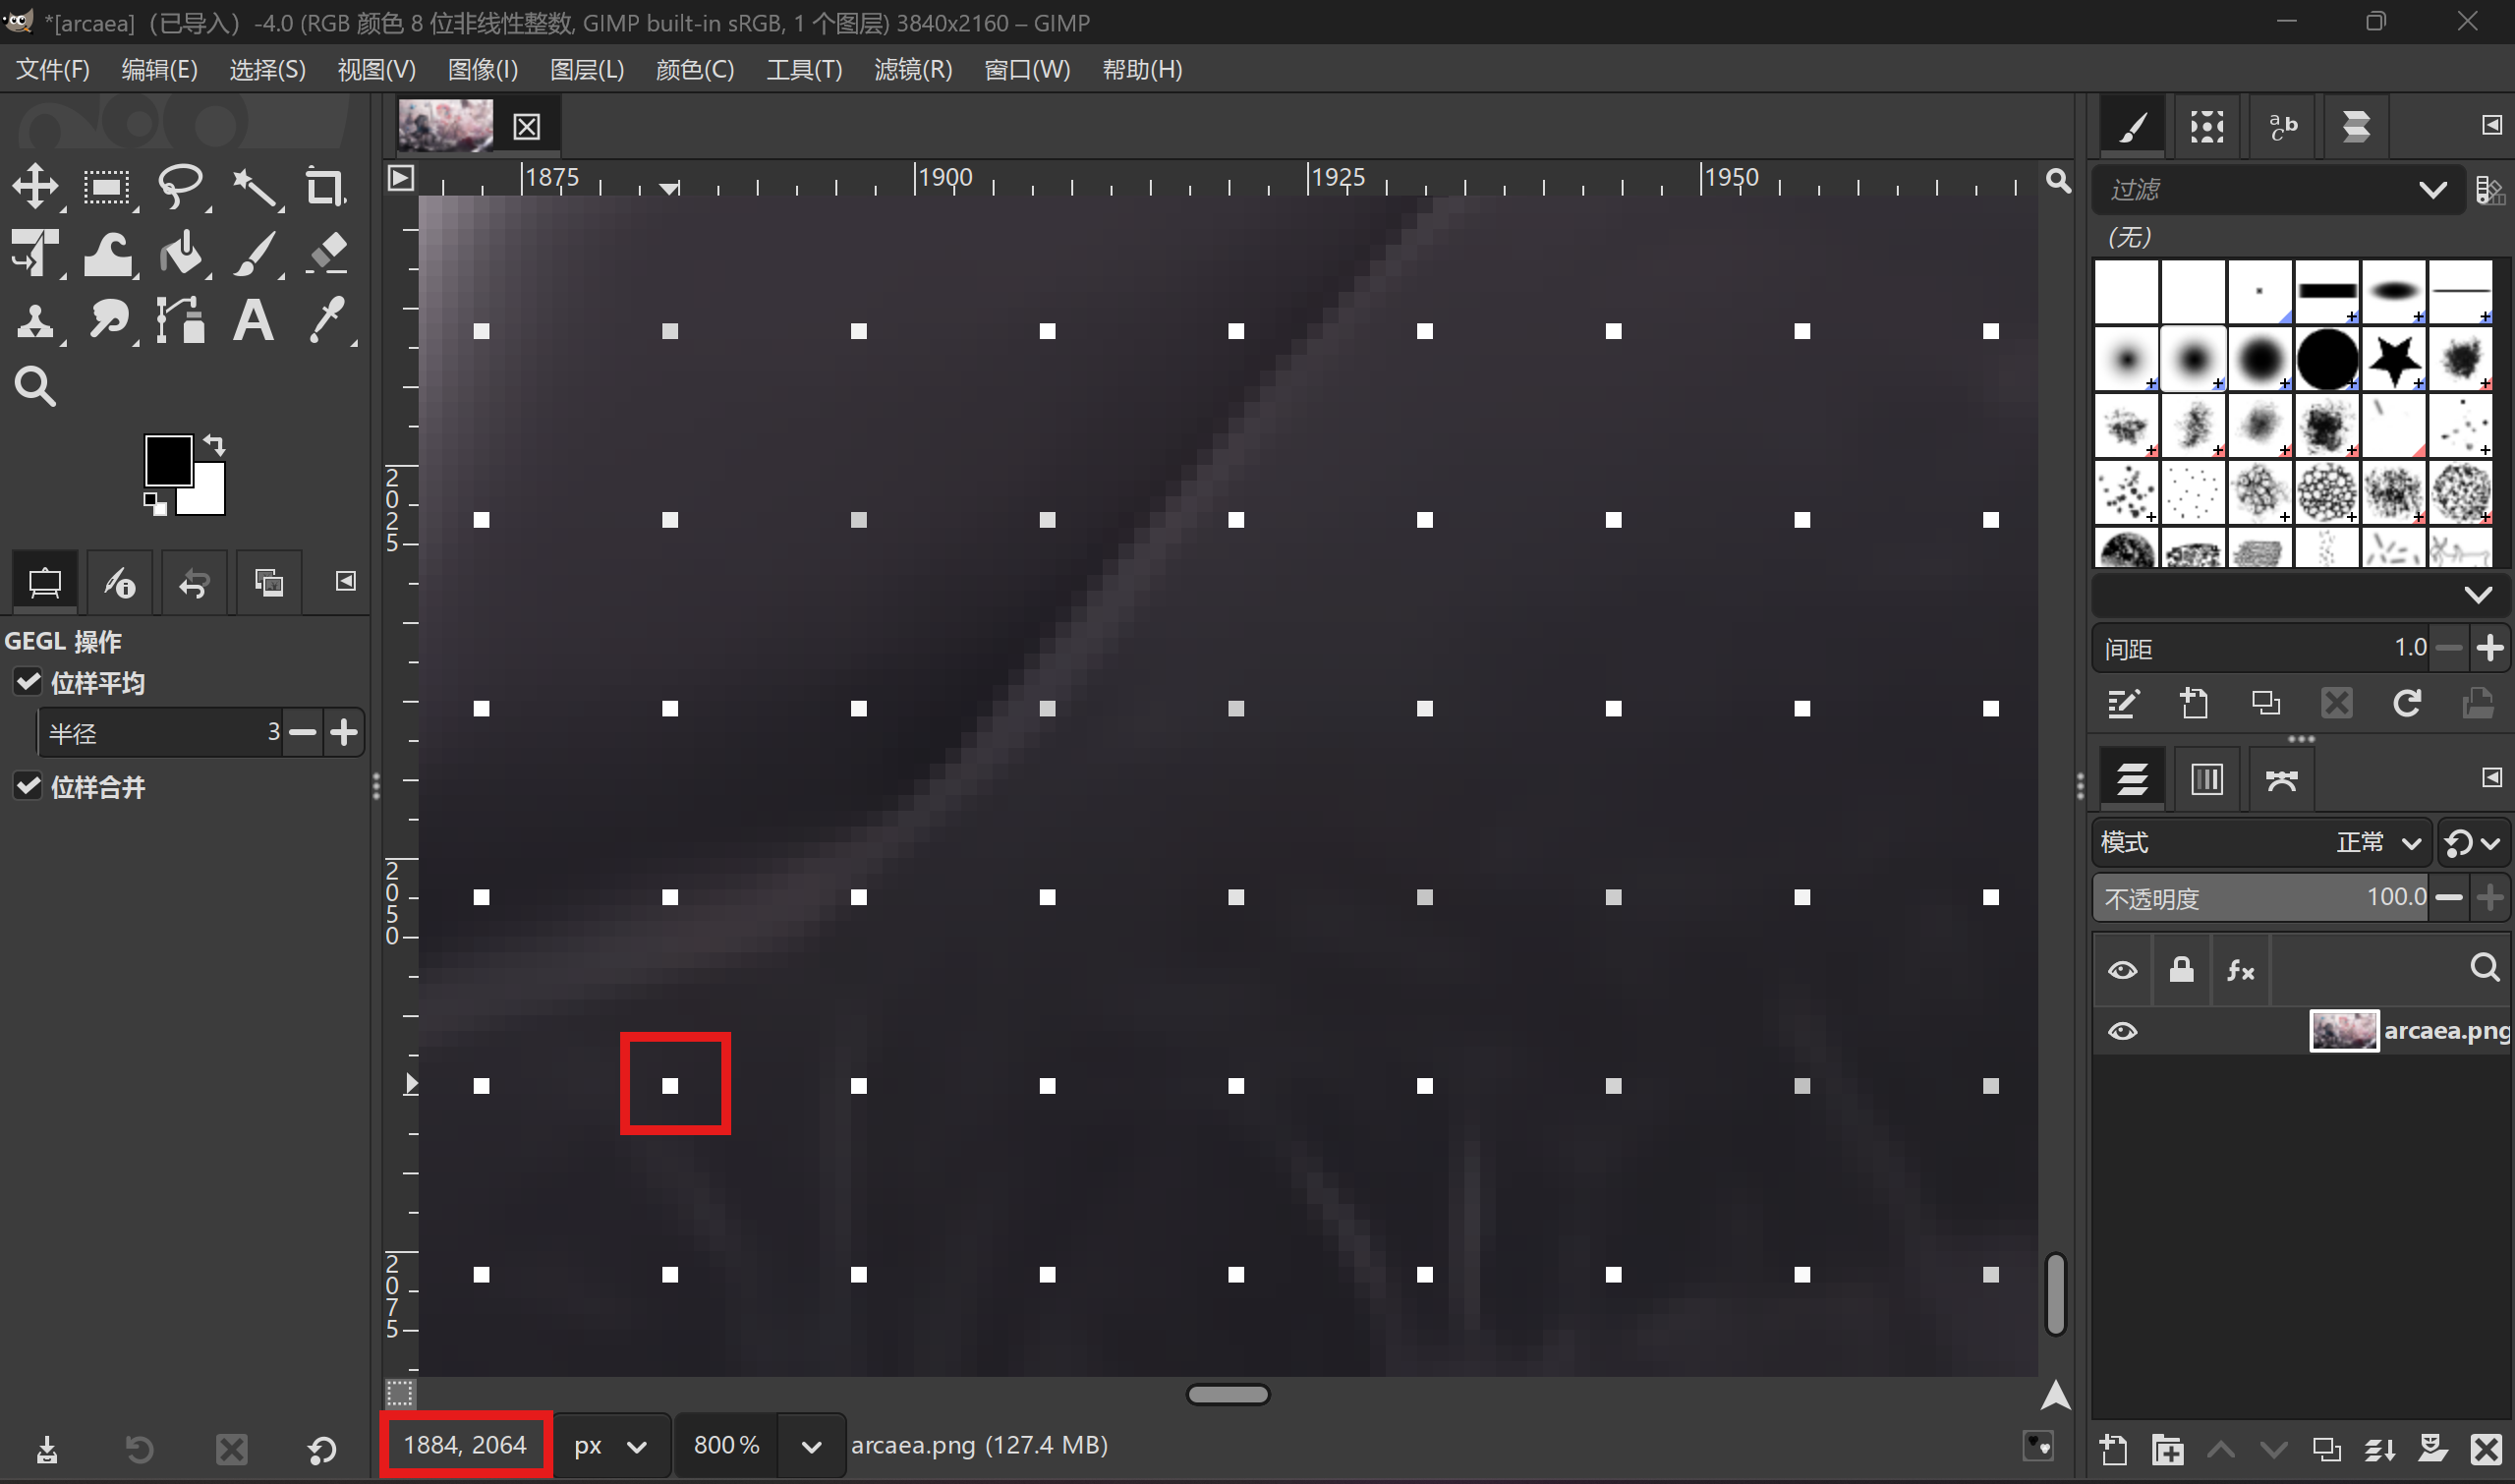The height and width of the screenshot is (1484, 2515).
Task: Toggle layer effects fx column
Action: coord(2240,970)
